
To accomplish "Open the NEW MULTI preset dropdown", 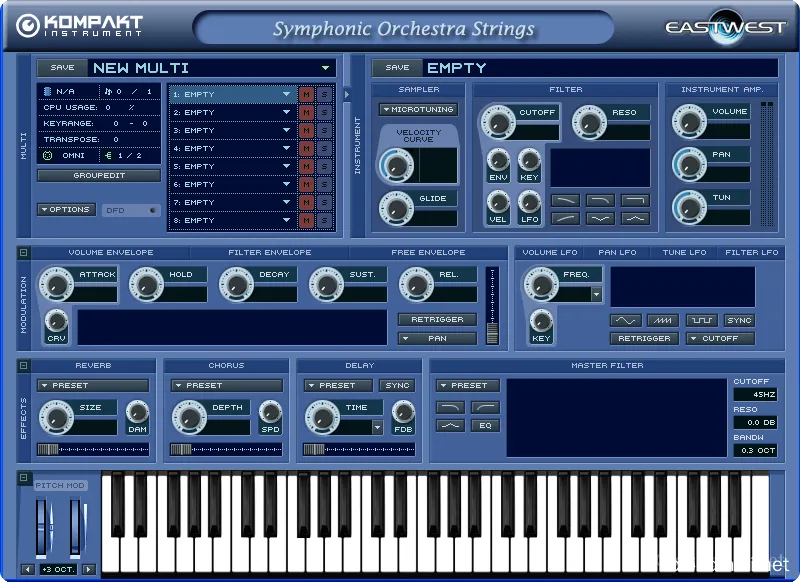I will (325, 67).
